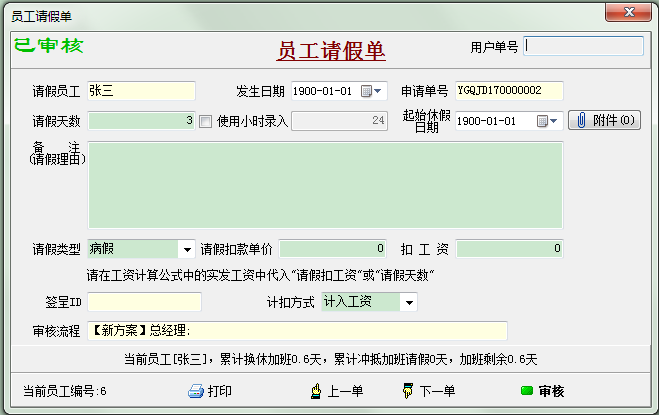Enable the 使用小时录入 checkbox

tap(206, 122)
